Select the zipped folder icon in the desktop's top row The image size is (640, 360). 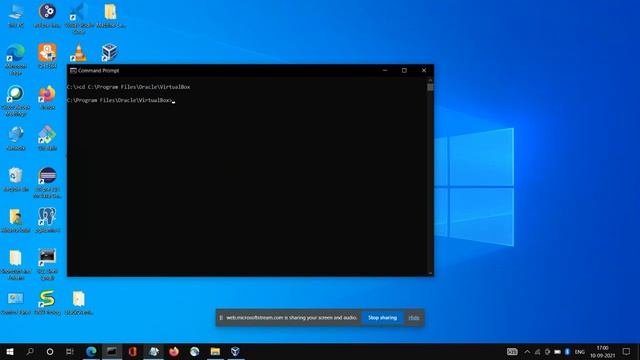(110, 15)
